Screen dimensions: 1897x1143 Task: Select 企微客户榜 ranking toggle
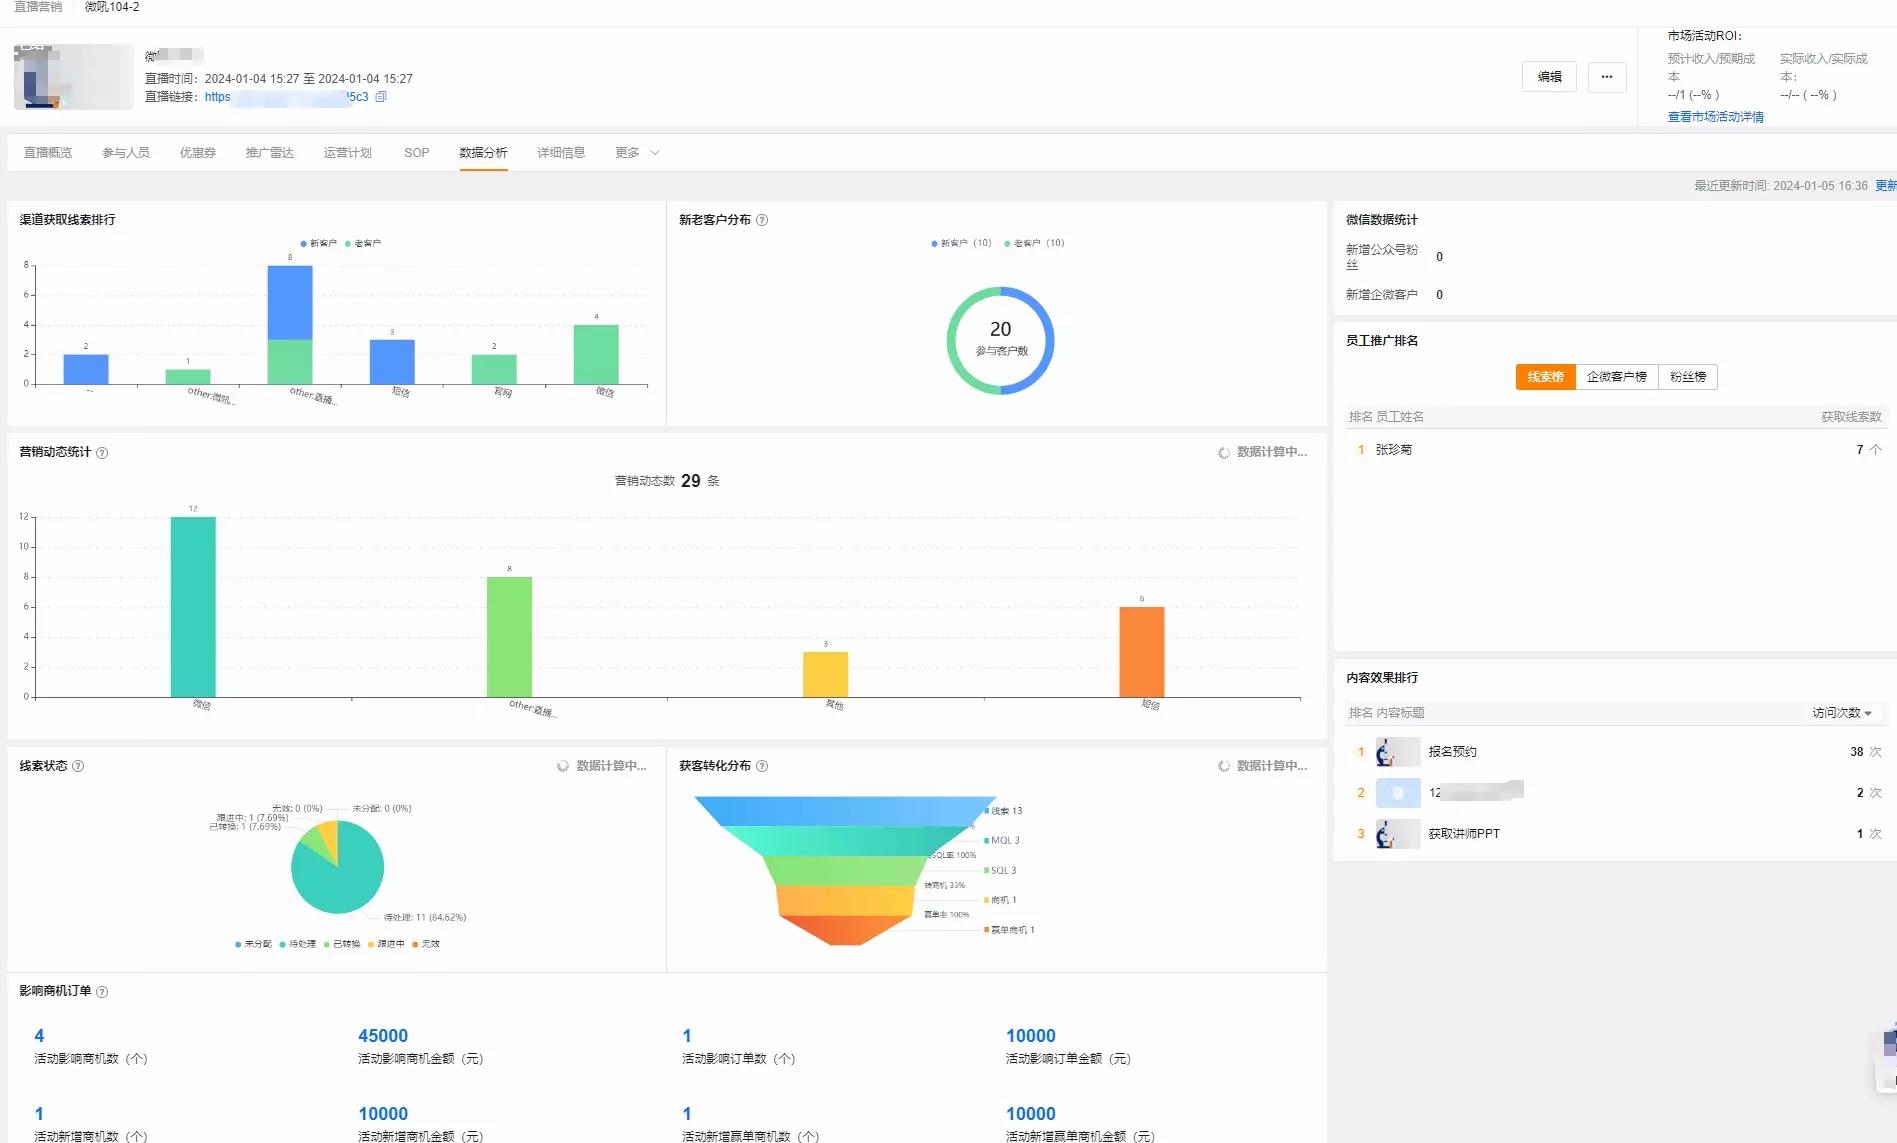(1616, 377)
